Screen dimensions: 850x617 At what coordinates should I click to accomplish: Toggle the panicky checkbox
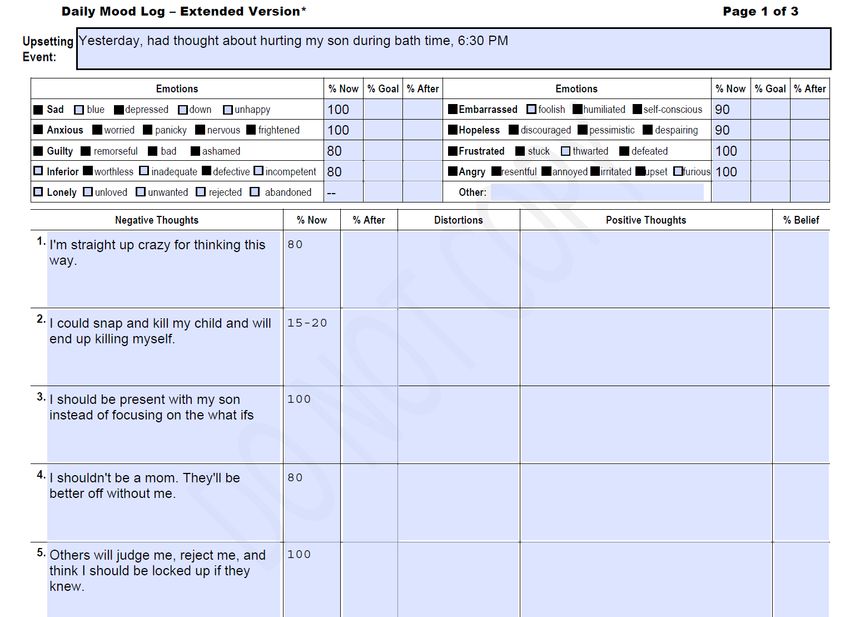coord(147,130)
